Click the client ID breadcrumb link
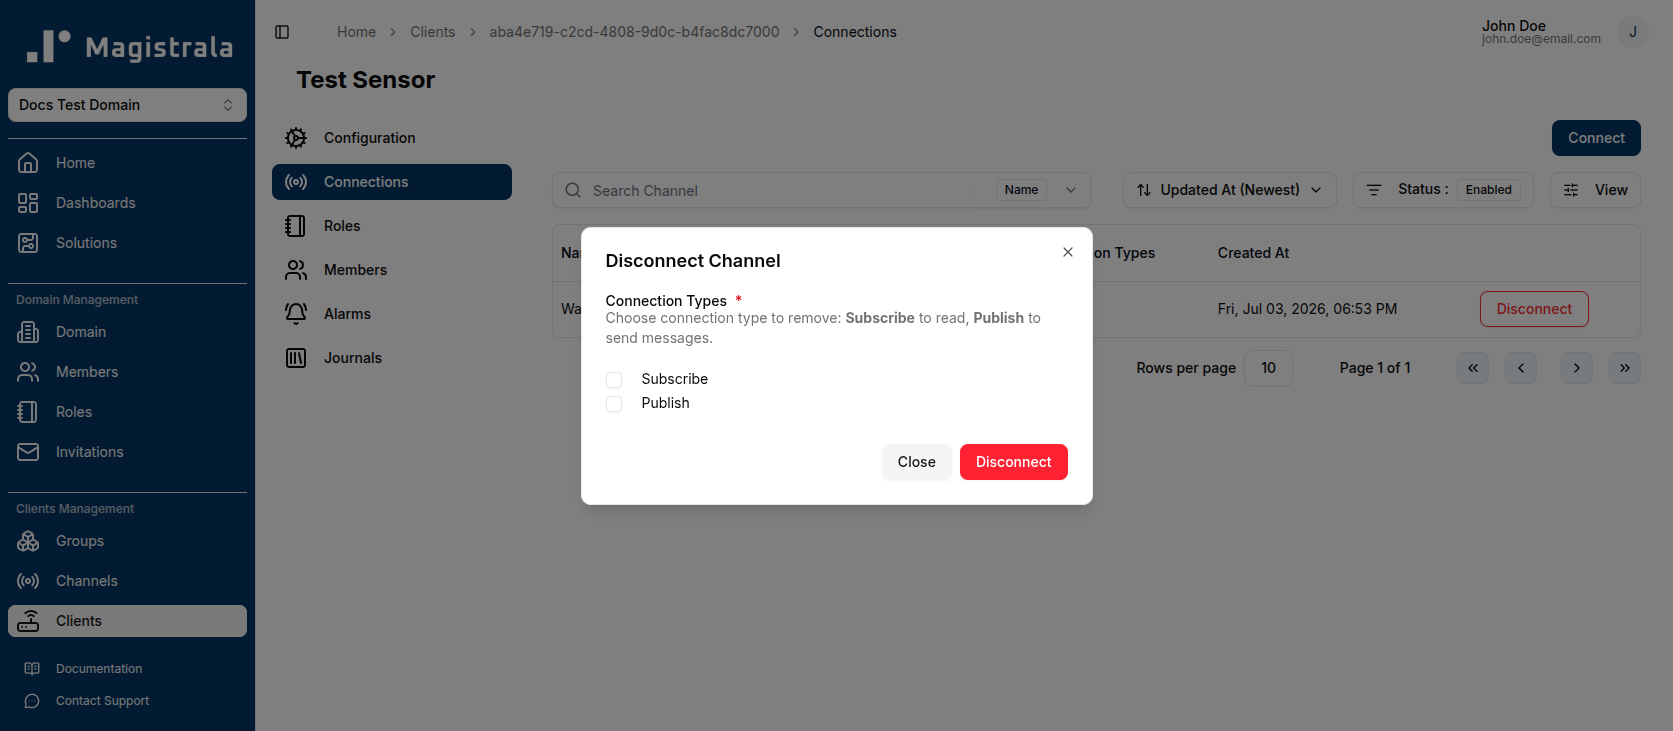This screenshot has height=731, width=1673. [634, 32]
